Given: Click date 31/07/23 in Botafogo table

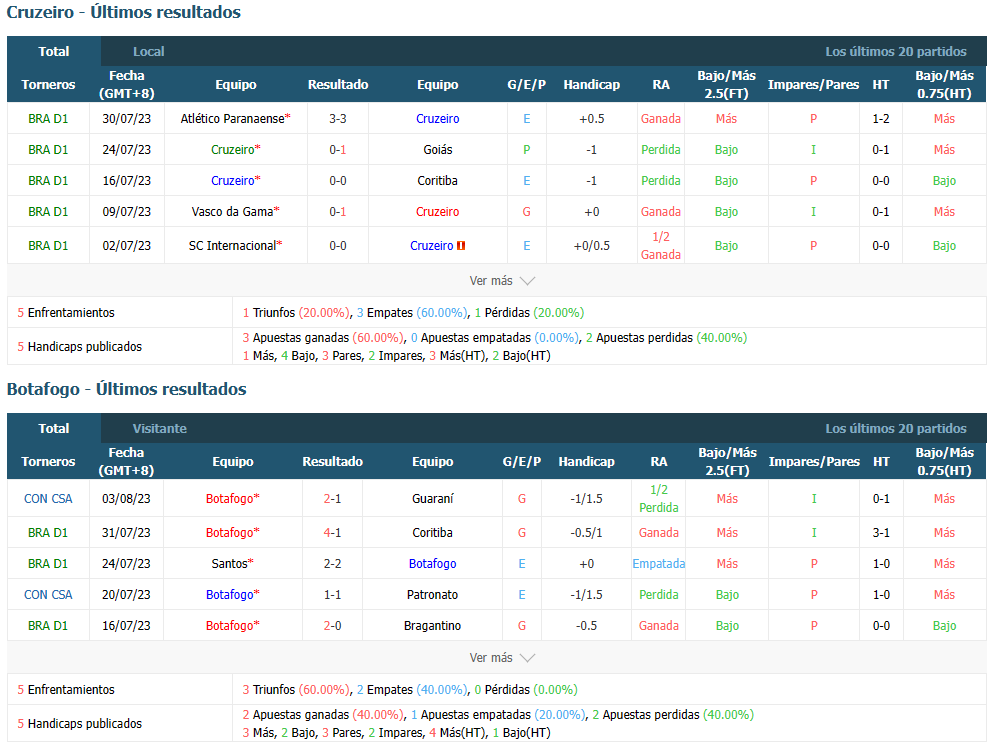Looking at the screenshot, I should (126, 533).
